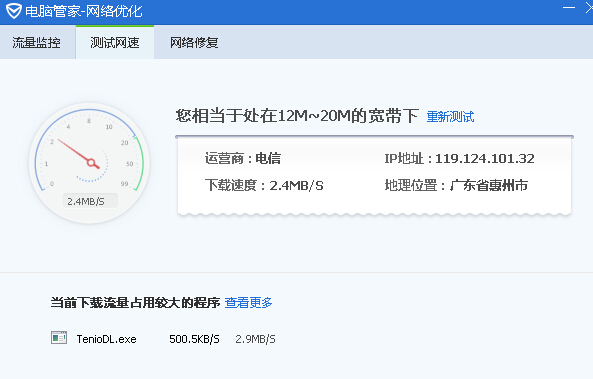This screenshot has width=593, height=379.
Task: Click the 您相当于处在12M~20M的宽带下 heading
Action: tap(297, 116)
